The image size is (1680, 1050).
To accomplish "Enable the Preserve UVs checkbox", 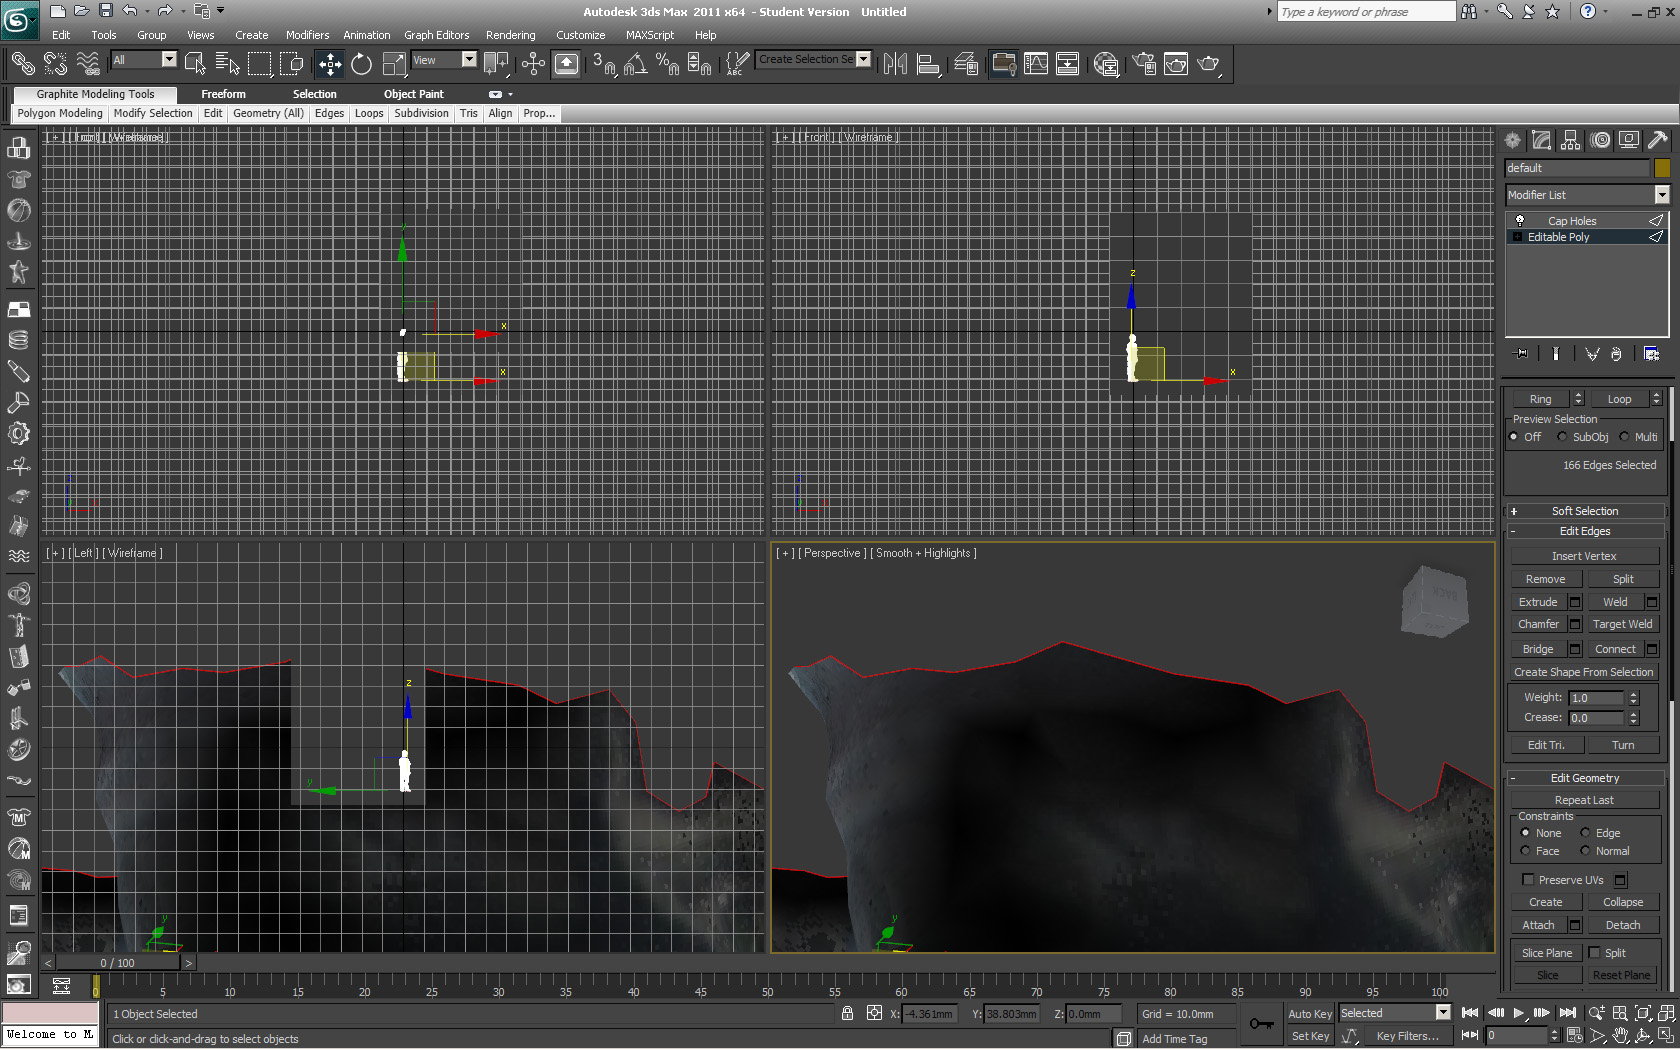I will click(1528, 880).
